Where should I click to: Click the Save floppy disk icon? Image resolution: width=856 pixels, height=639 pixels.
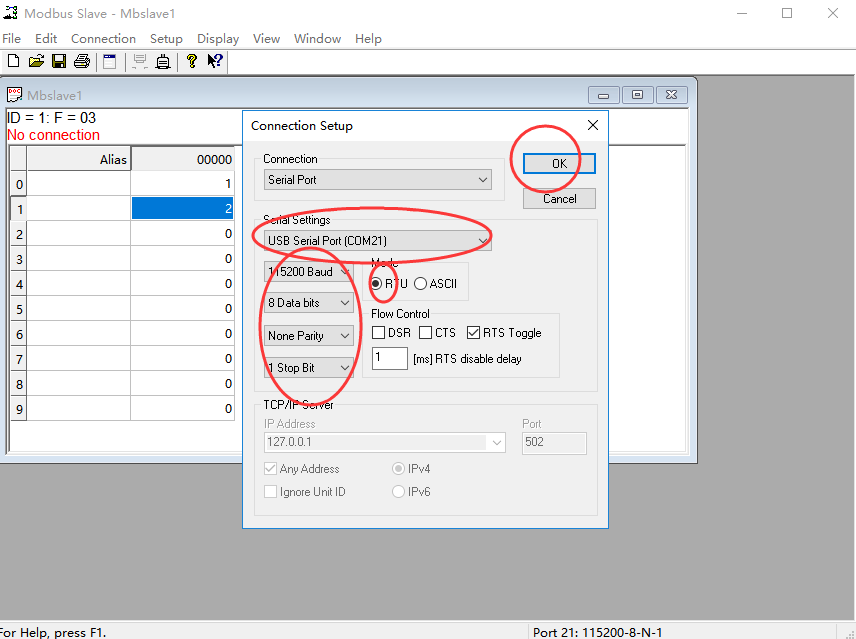tap(59, 61)
